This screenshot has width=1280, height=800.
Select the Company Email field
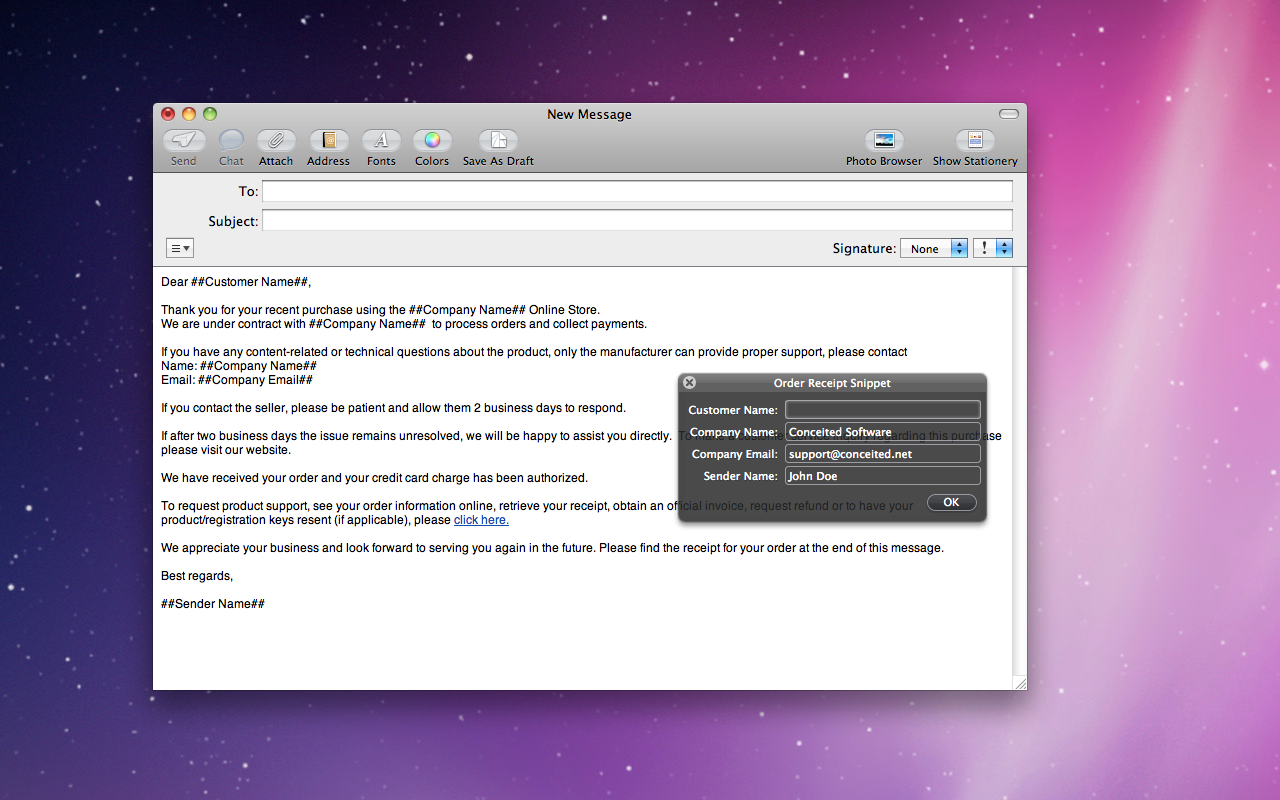click(x=882, y=454)
